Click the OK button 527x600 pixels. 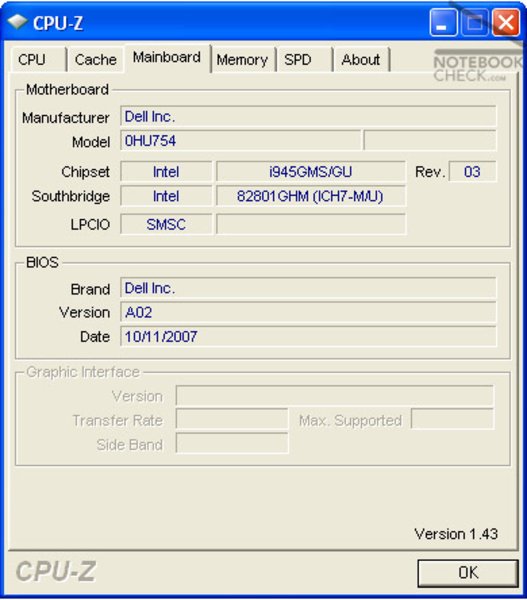(x=468, y=573)
